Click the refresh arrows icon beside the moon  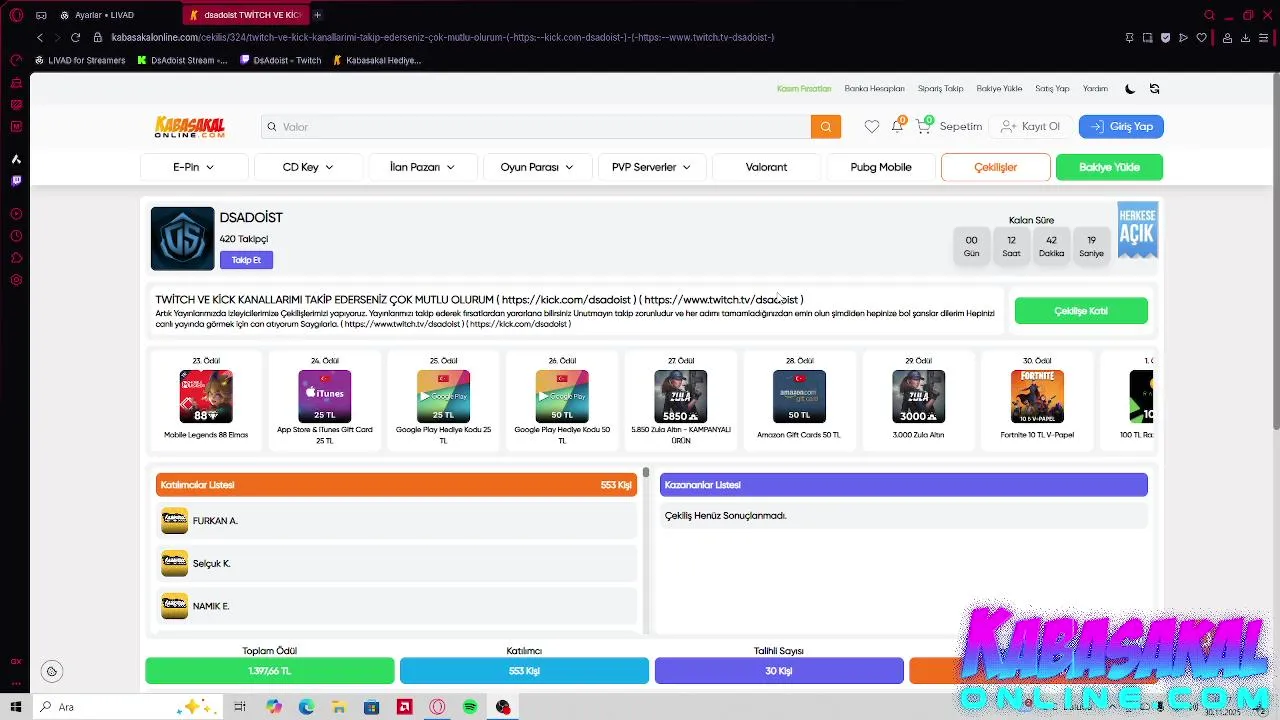[1154, 89]
